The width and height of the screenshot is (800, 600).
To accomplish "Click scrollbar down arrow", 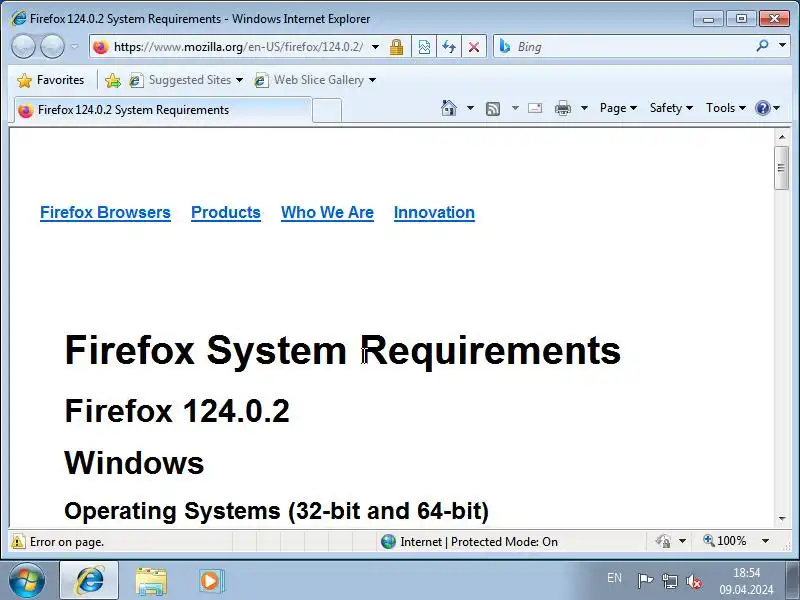I will 782,519.
